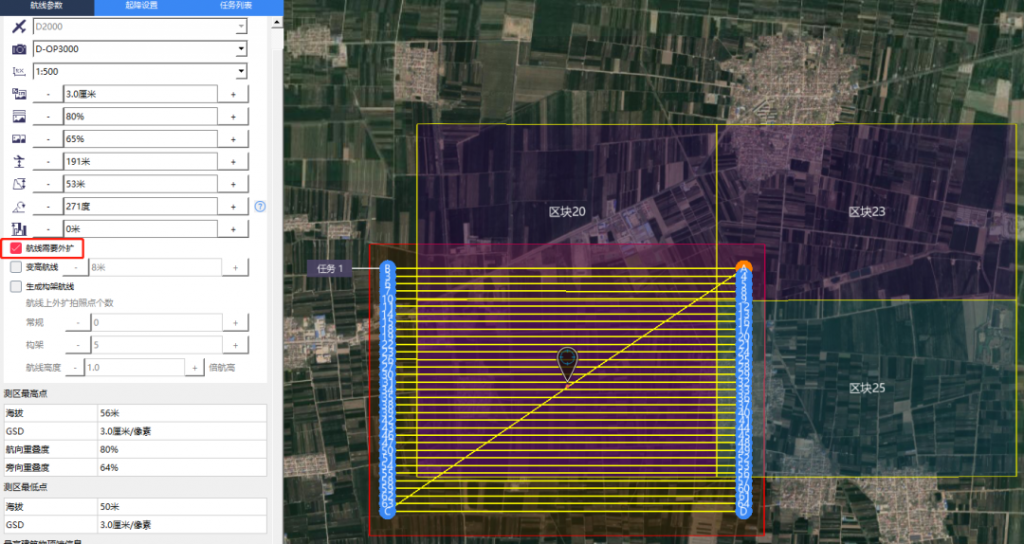The image size is (1024, 544).
Task: Increase the 65% side overlap with plus
Action: click(233, 139)
